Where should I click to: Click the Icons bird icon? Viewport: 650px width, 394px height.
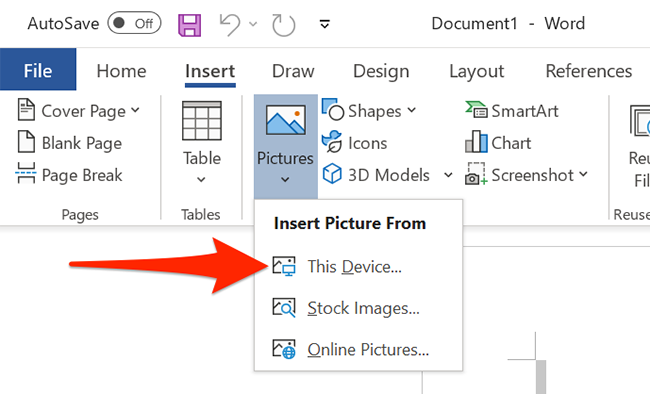(332, 142)
